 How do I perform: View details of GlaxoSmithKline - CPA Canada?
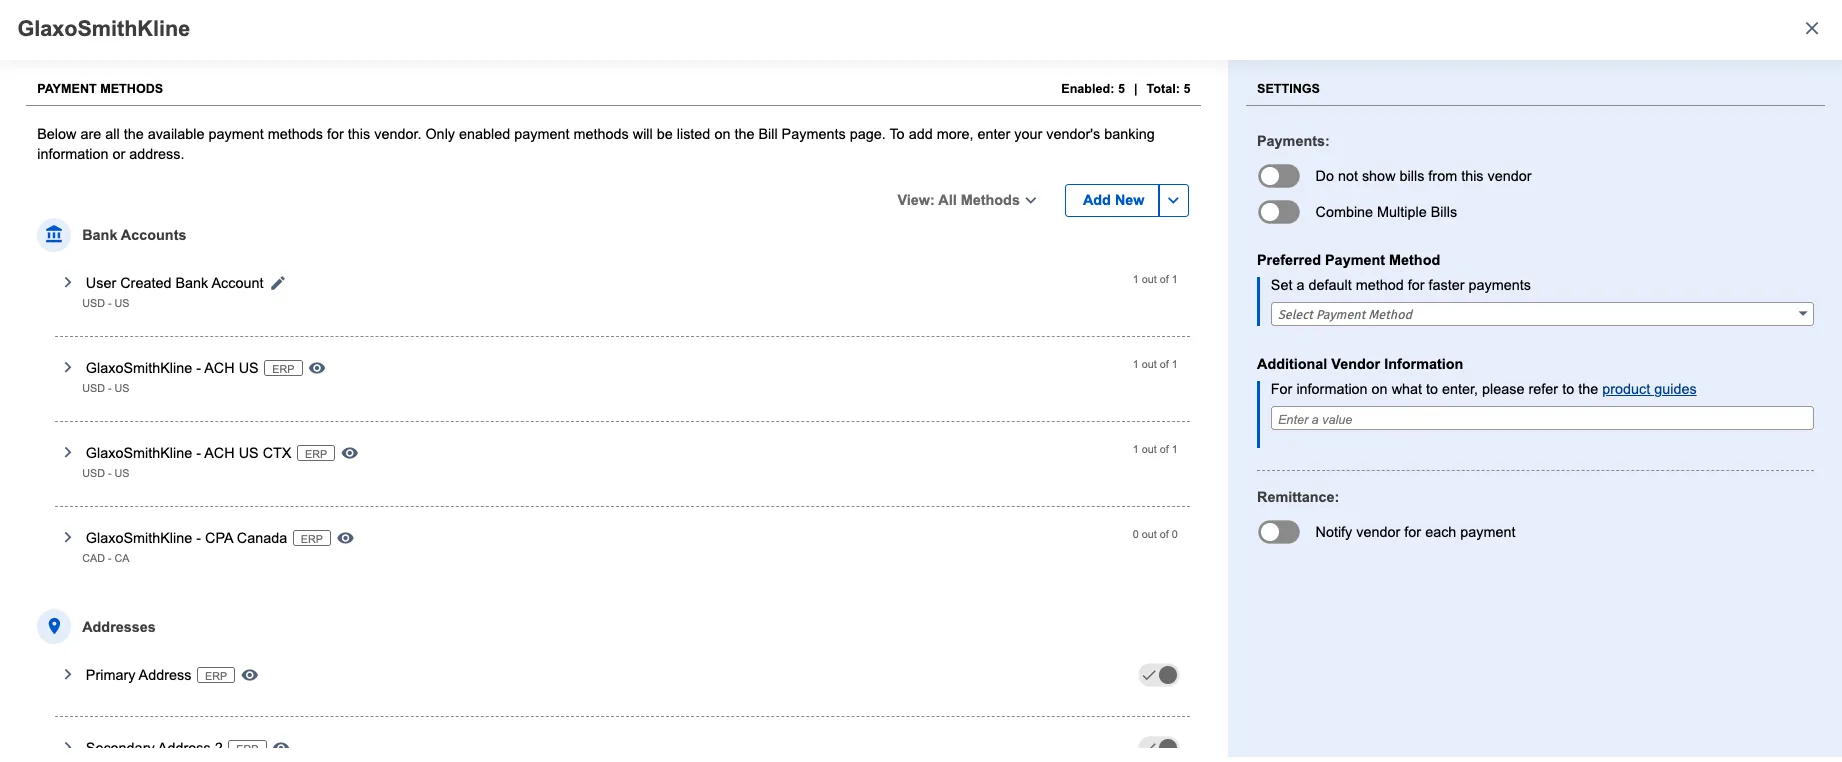point(346,538)
